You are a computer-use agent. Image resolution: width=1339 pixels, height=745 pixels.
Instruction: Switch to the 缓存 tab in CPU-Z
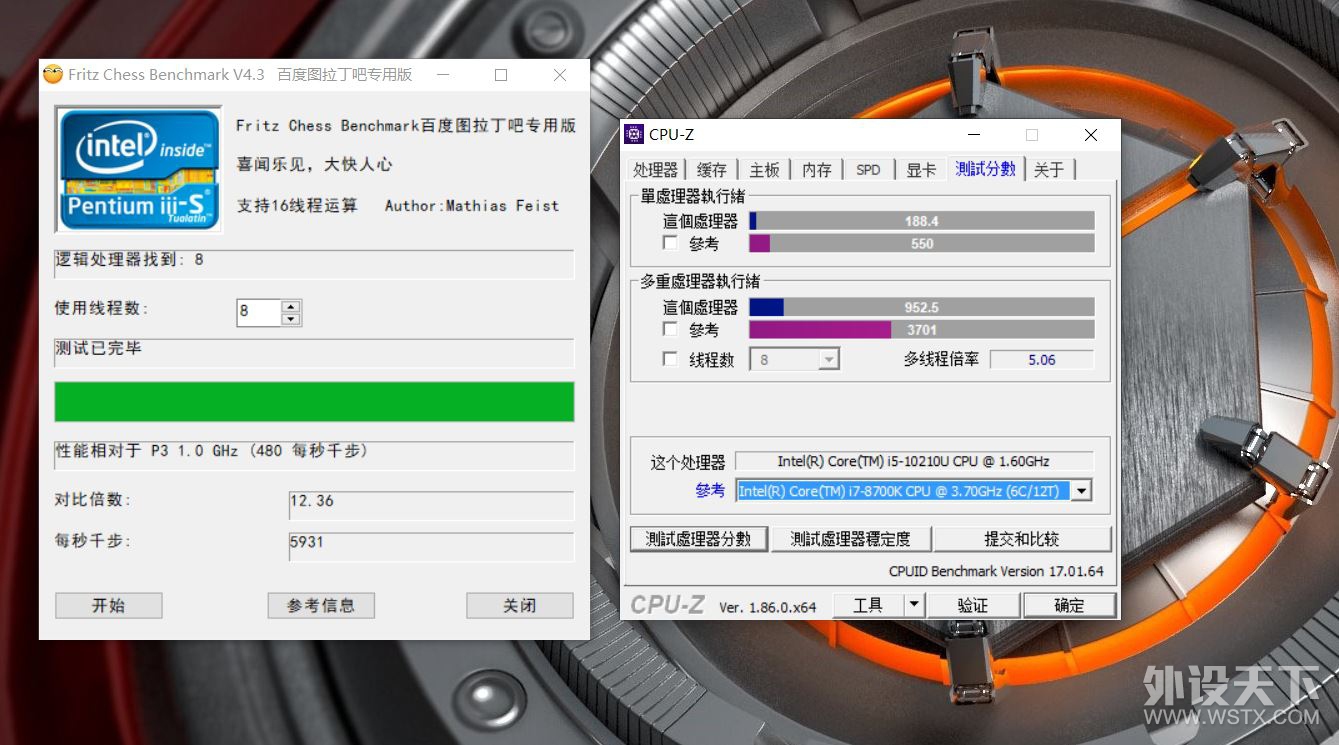point(712,170)
